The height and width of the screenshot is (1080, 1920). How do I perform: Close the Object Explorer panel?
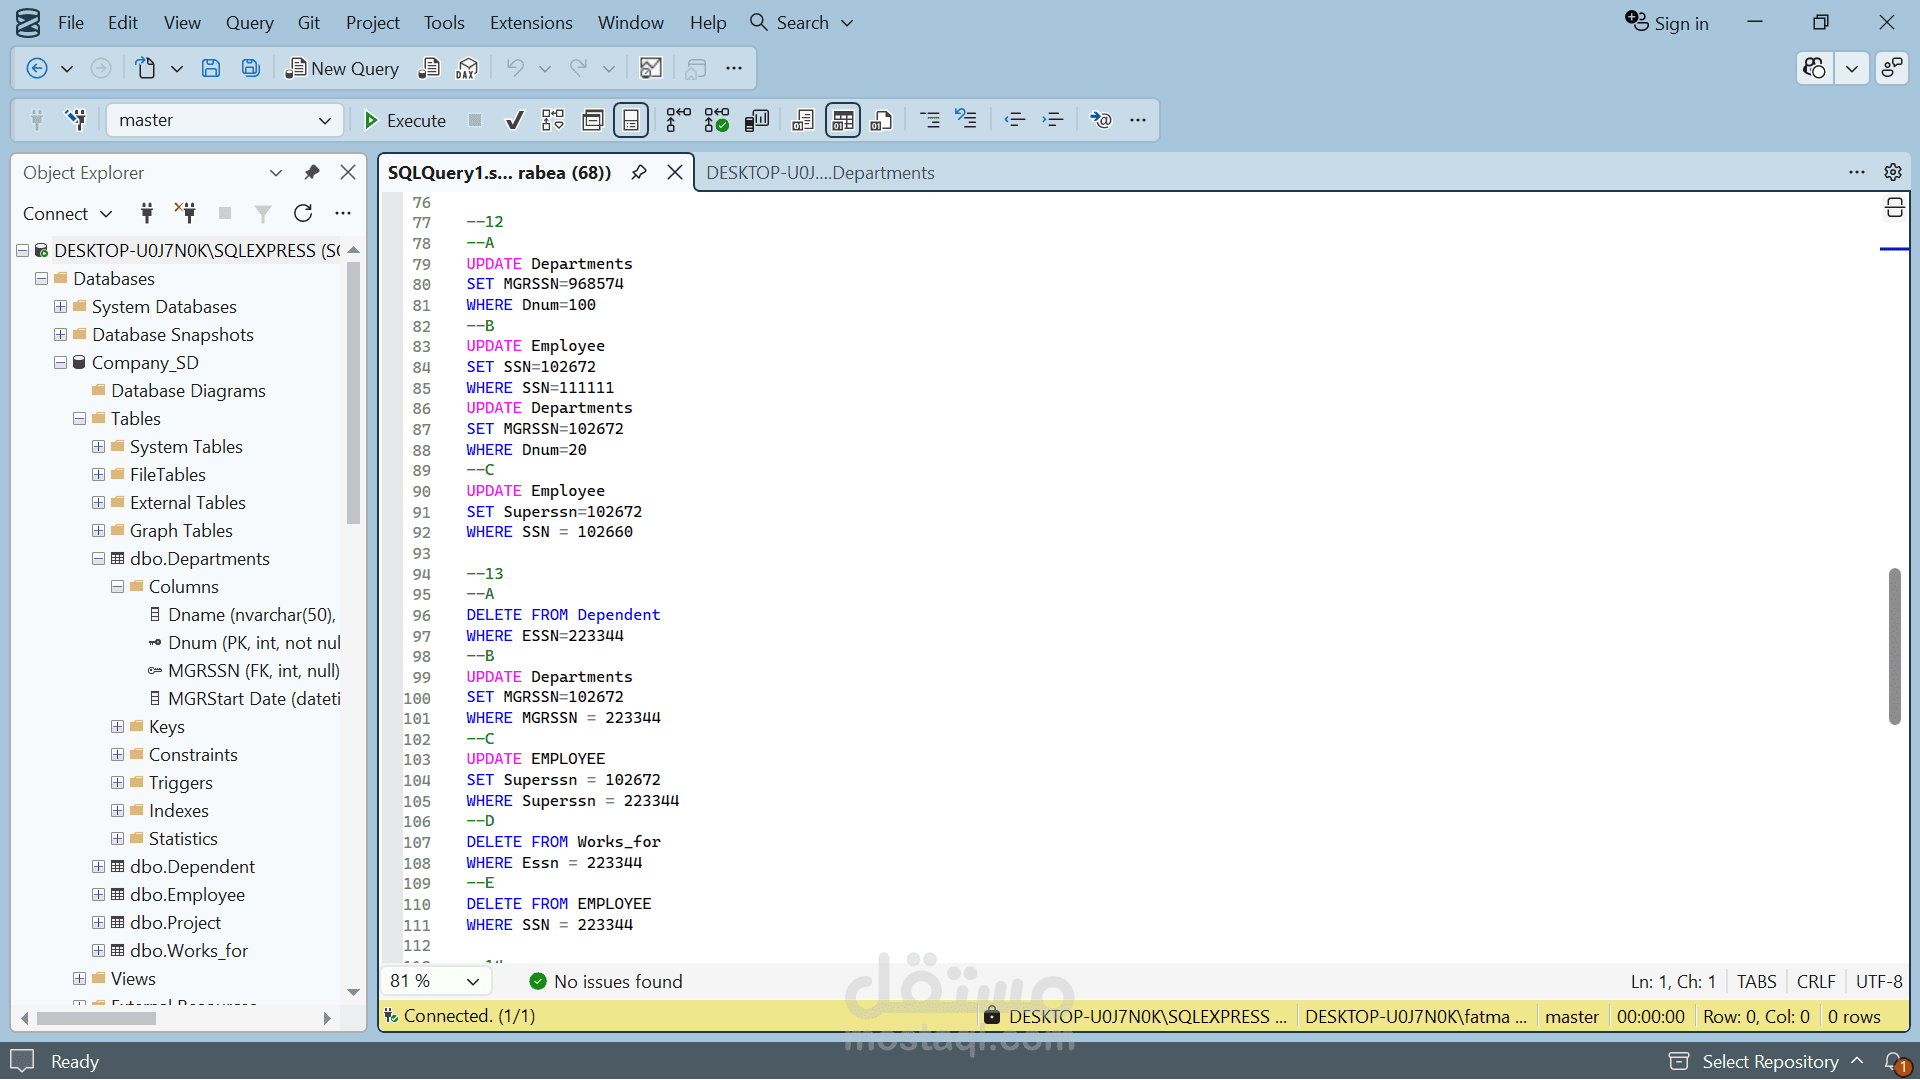[348, 173]
